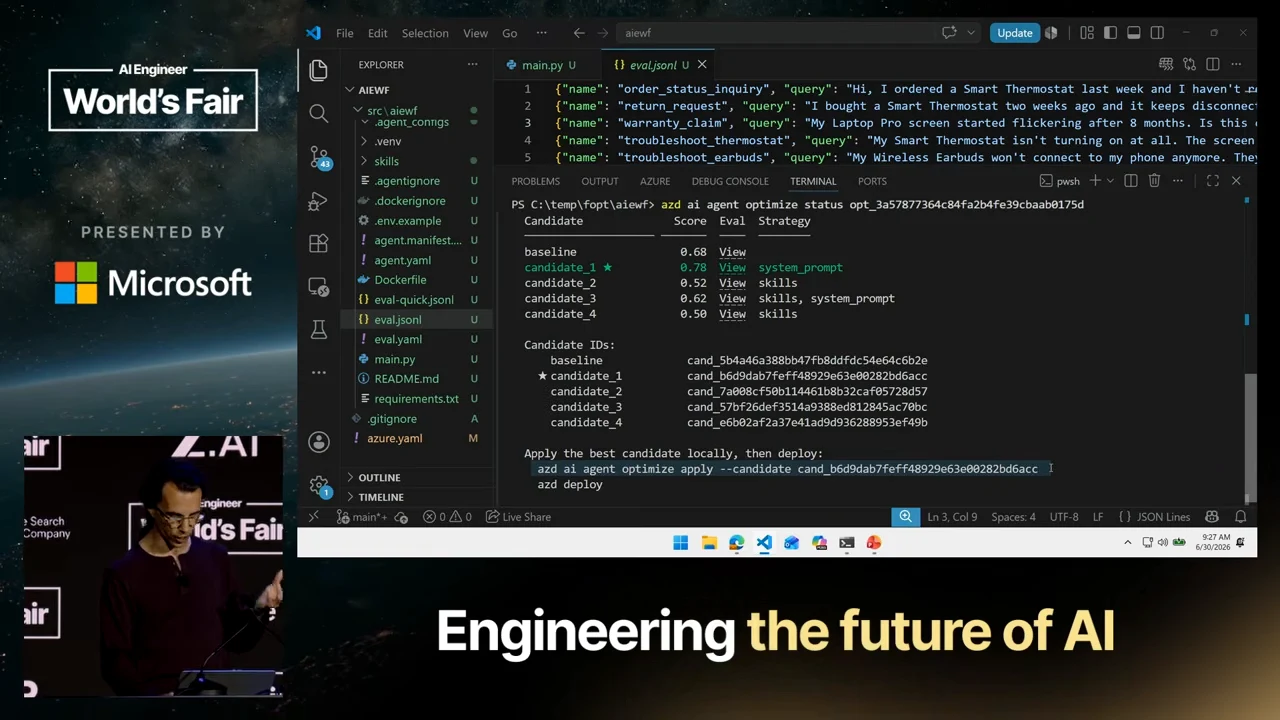Viewport: 1280px width, 720px height.
Task: Open azure.yaml in the explorer
Action: [x=394, y=438]
